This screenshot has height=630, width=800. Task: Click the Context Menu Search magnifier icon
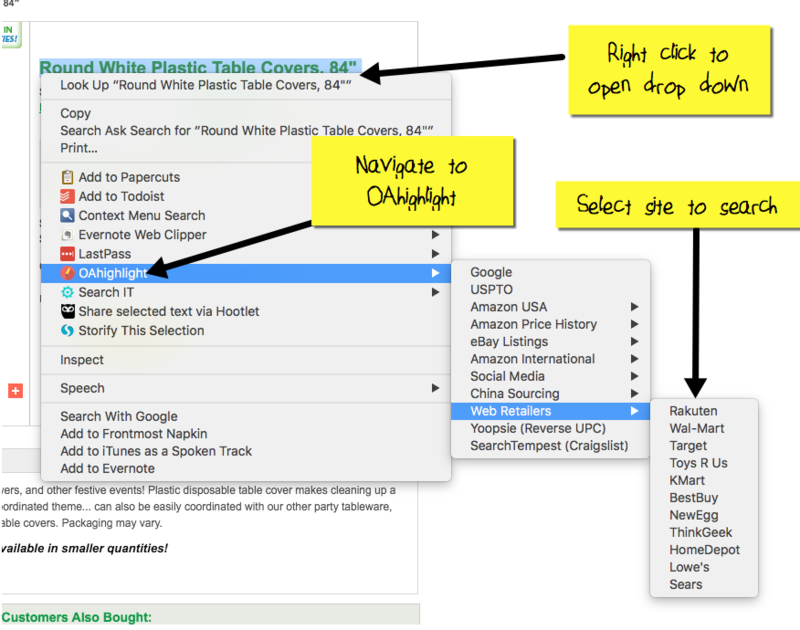(x=67, y=215)
